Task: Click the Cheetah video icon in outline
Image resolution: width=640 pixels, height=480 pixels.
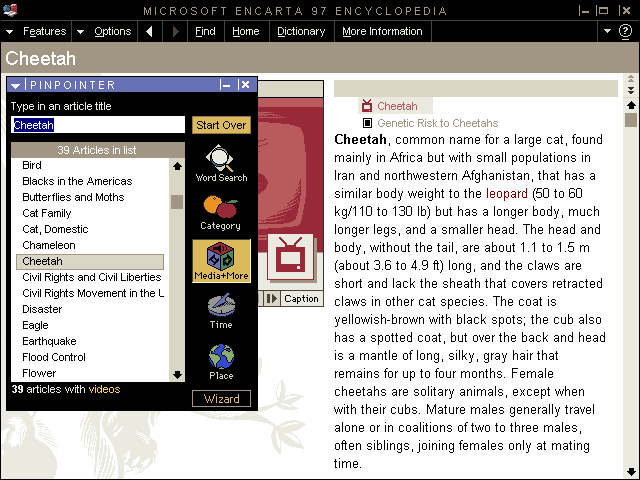Action: (367, 106)
